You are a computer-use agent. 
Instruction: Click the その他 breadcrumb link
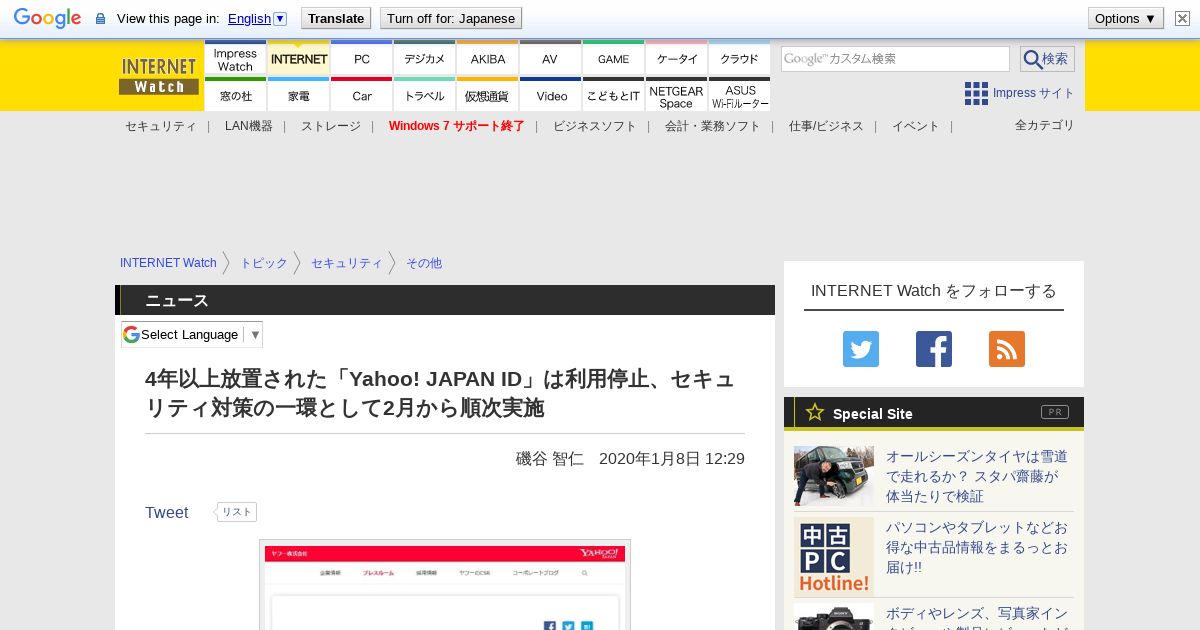click(x=424, y=263)
